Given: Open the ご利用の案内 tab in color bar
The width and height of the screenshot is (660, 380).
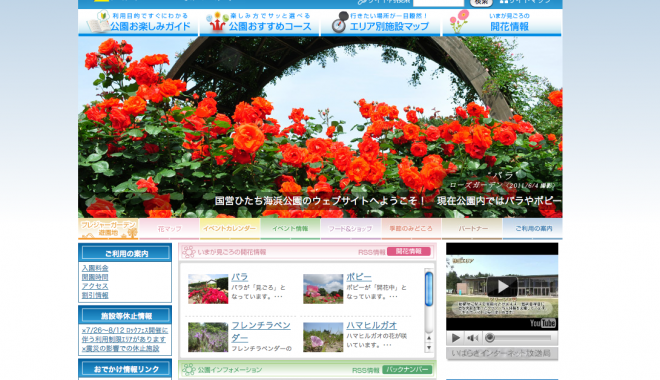Looking at the screenshot, I should click(x=532, y=229).
